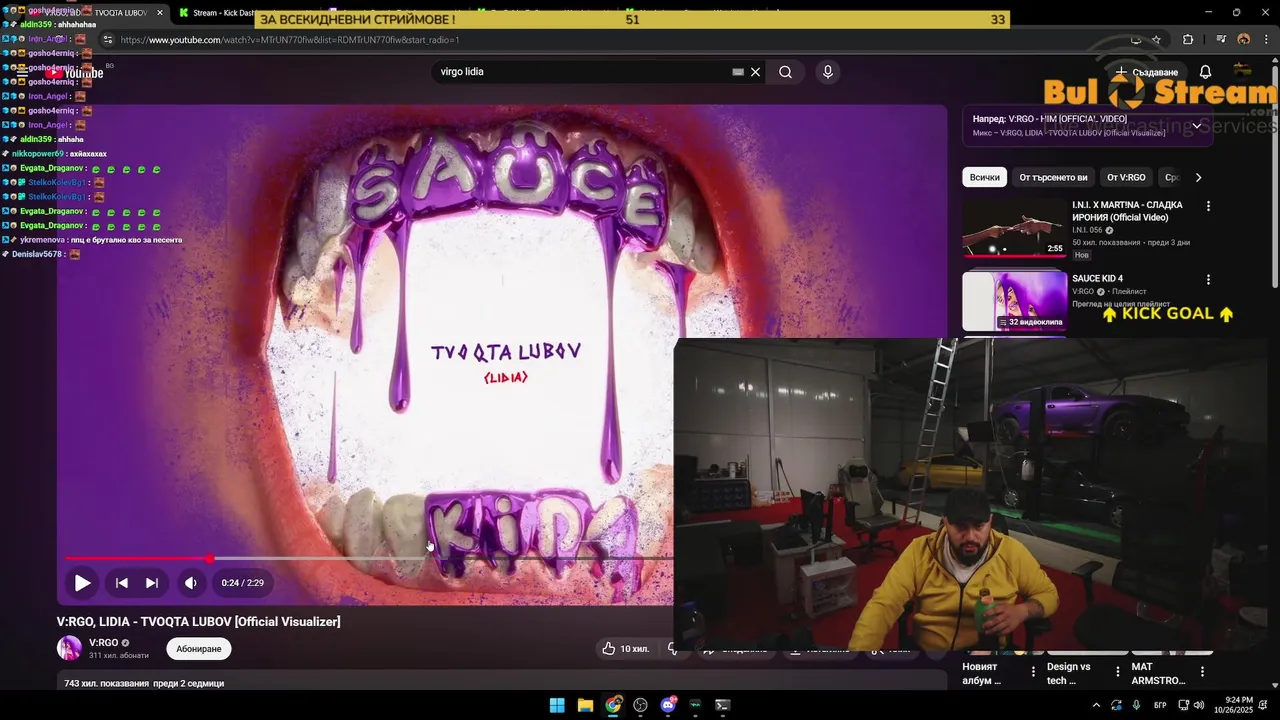Close the TVOQTA LUBOV browser tab
Viewport: 1280px width, 720px height.
160,13
